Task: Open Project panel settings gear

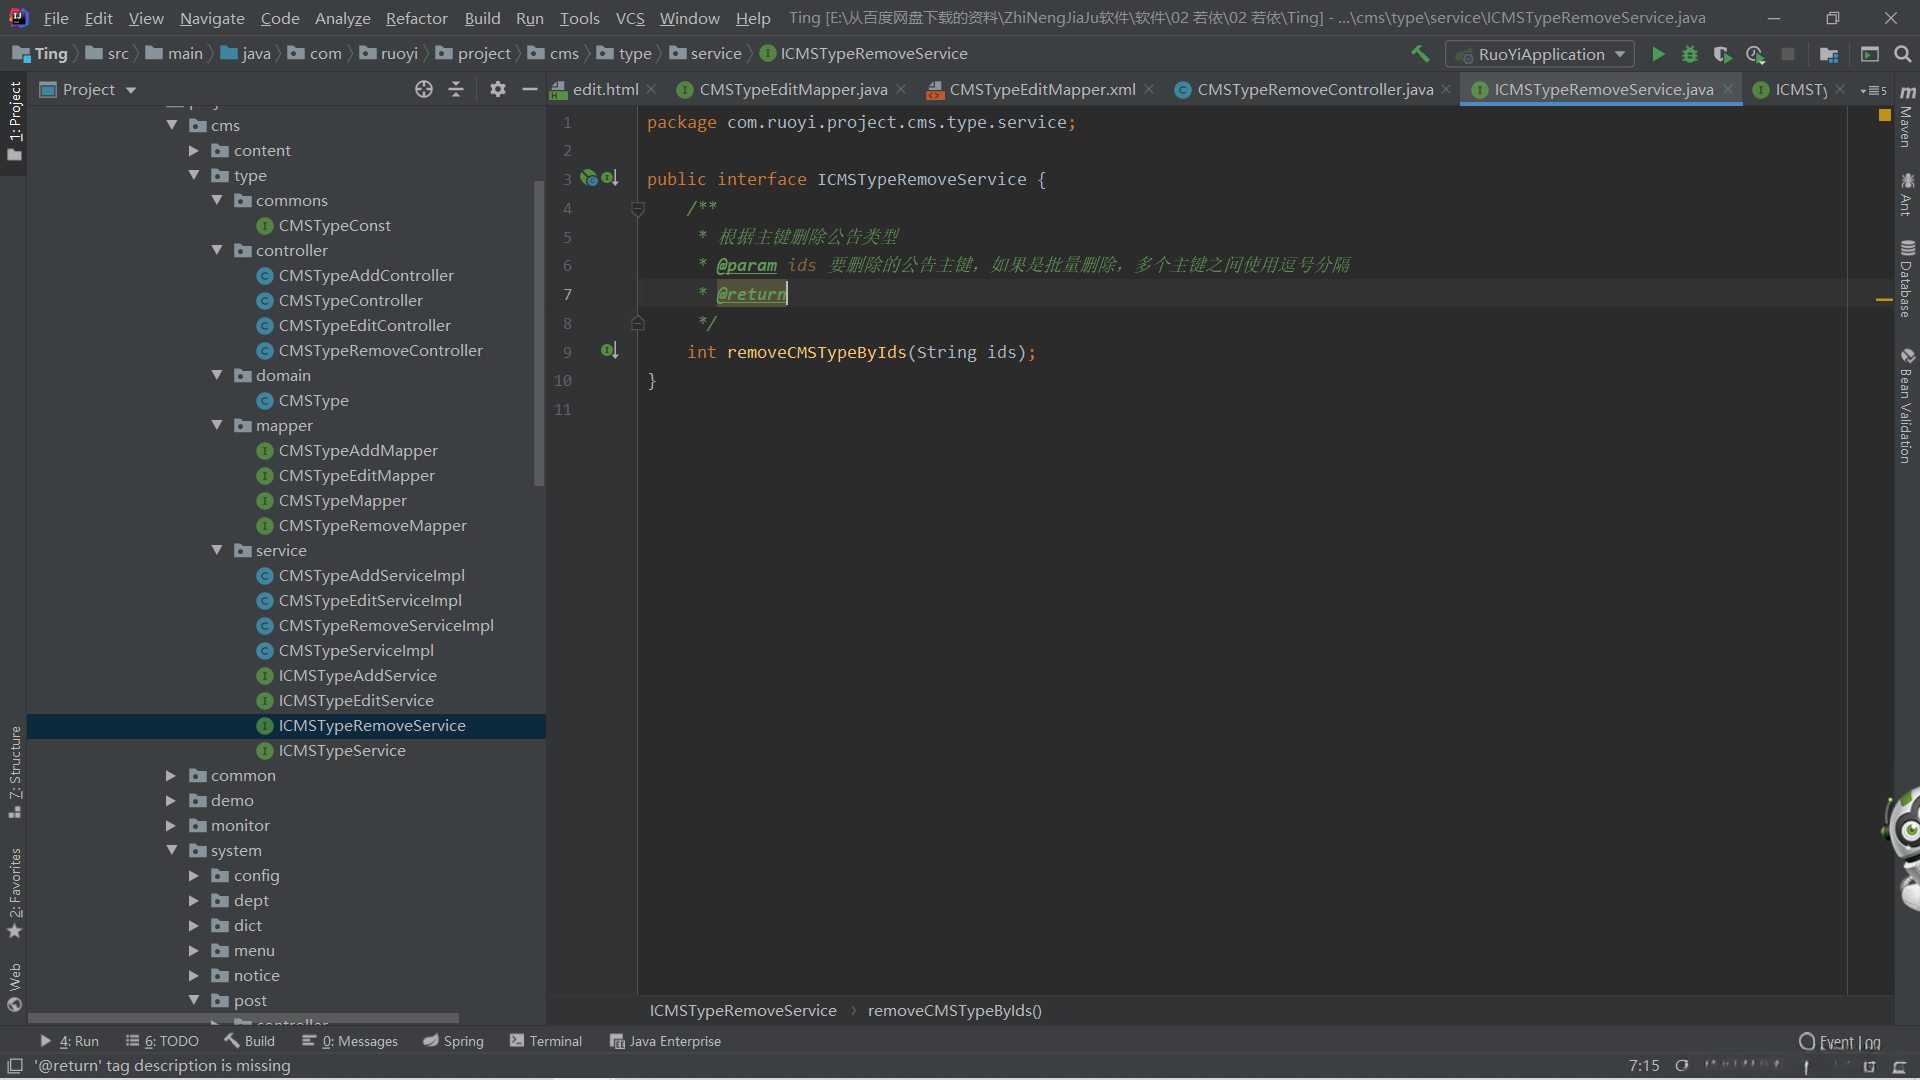Action: click(497, 89)
